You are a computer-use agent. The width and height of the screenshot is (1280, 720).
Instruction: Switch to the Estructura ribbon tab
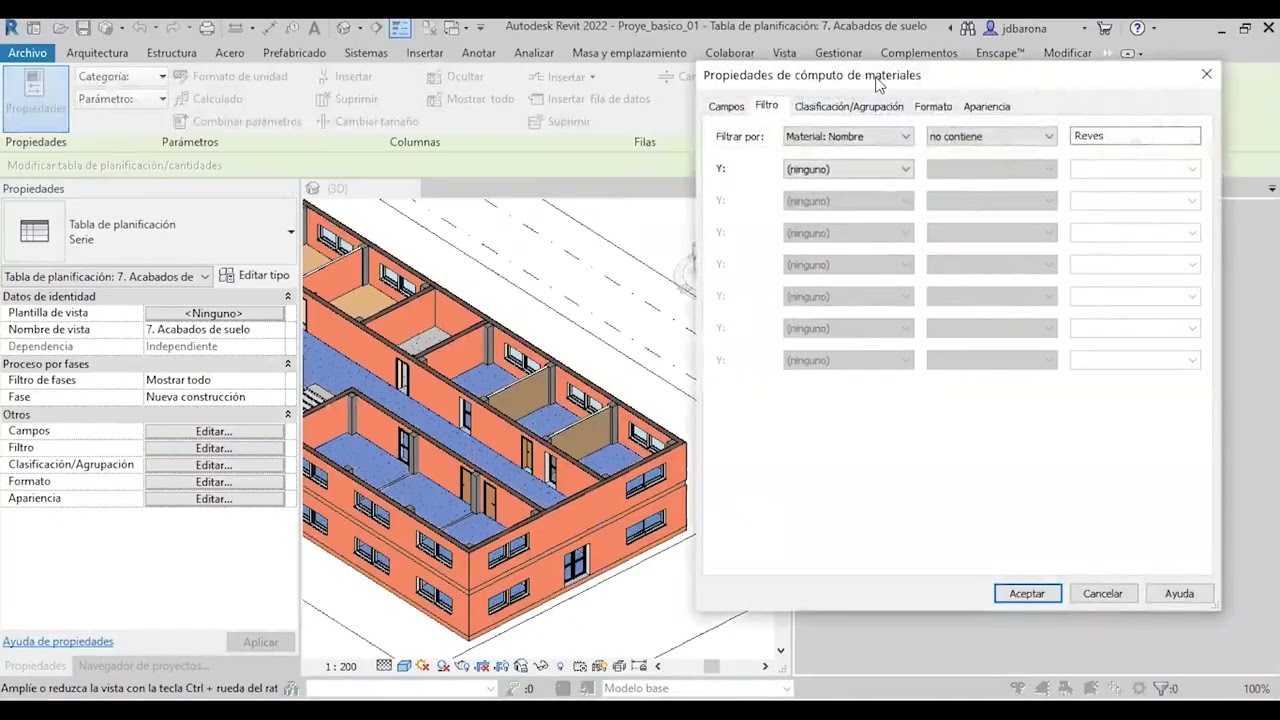172,53
